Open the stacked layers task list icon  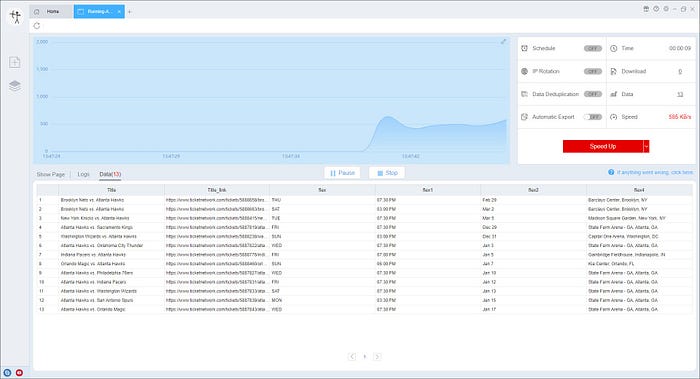pos(15,86)
